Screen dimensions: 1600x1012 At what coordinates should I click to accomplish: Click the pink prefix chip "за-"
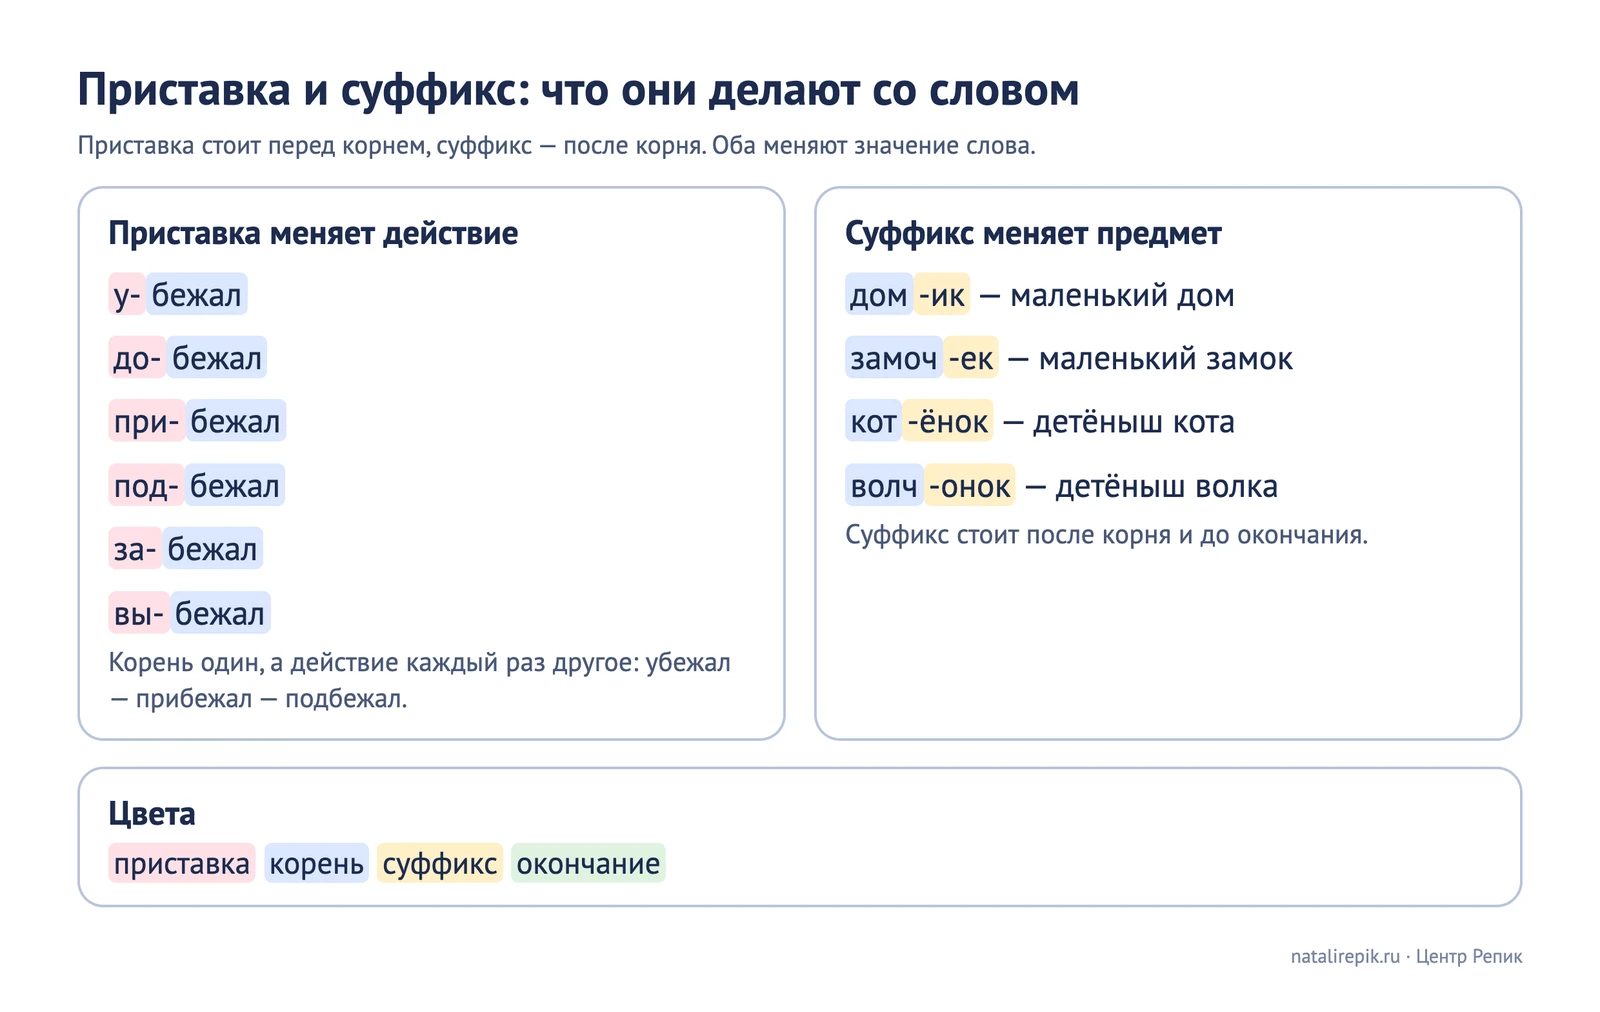click(135, 549)
